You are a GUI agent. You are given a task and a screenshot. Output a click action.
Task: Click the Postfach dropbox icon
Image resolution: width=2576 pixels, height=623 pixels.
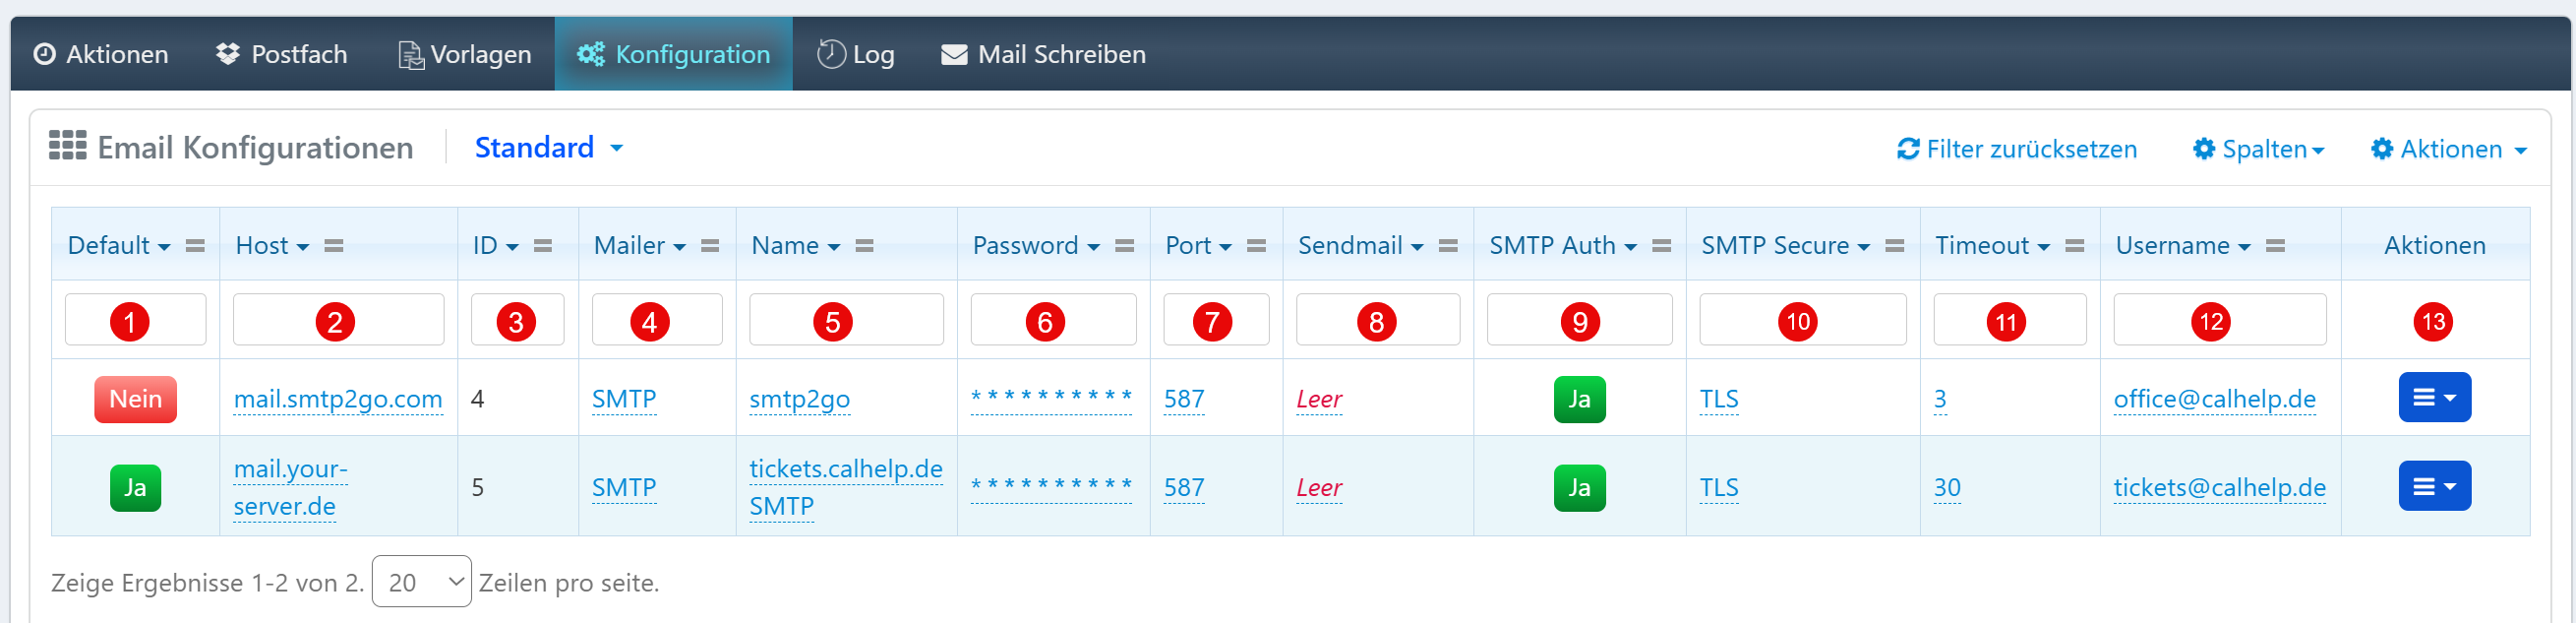(x=228, y=54)
